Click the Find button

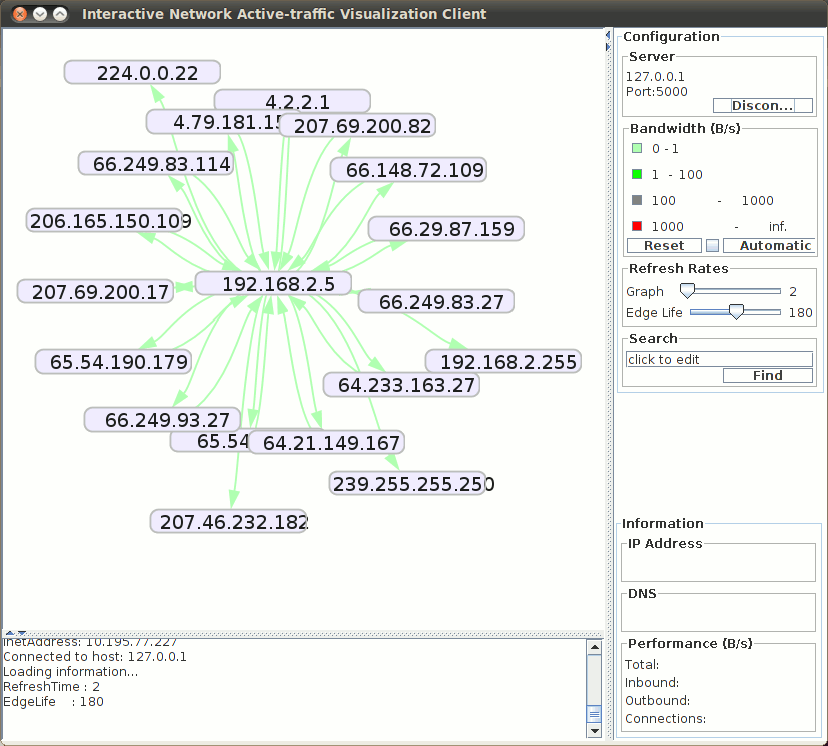767,376
